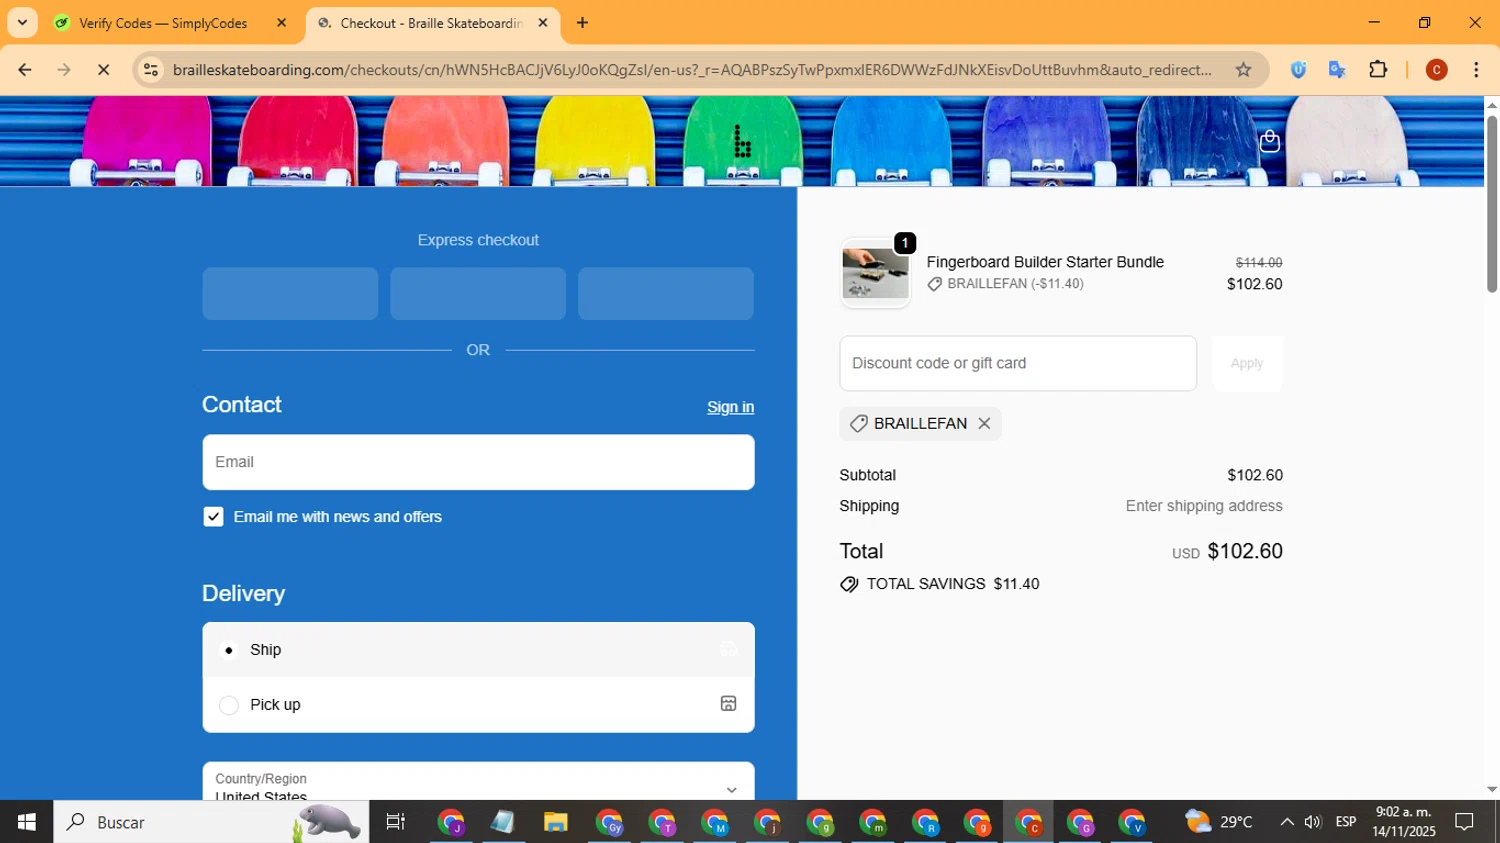The height and width of the screenshot is (843, 1500).
Task: Open the Chrome profile avatar C
Action: coord(1437,70)
